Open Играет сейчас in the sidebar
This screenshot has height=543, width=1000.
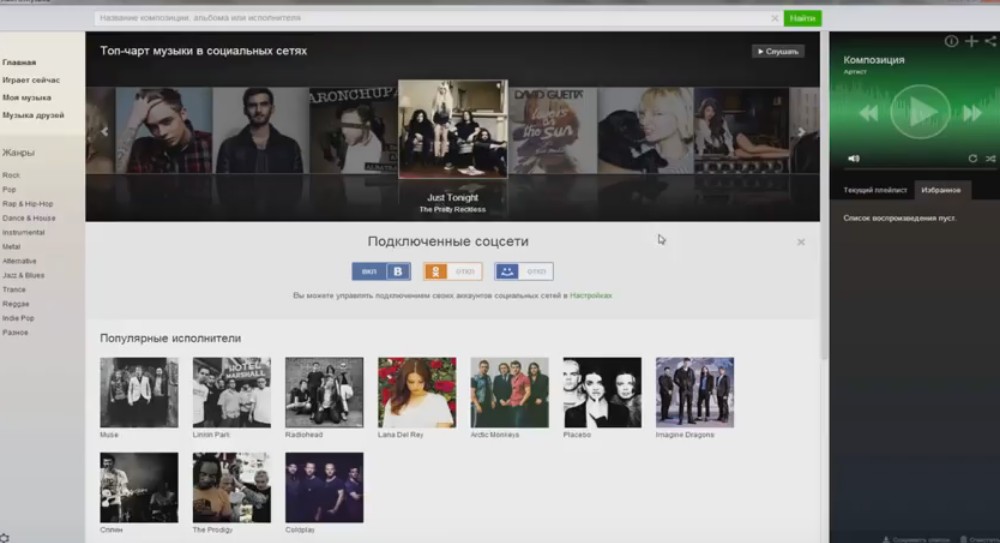point(31,80)
